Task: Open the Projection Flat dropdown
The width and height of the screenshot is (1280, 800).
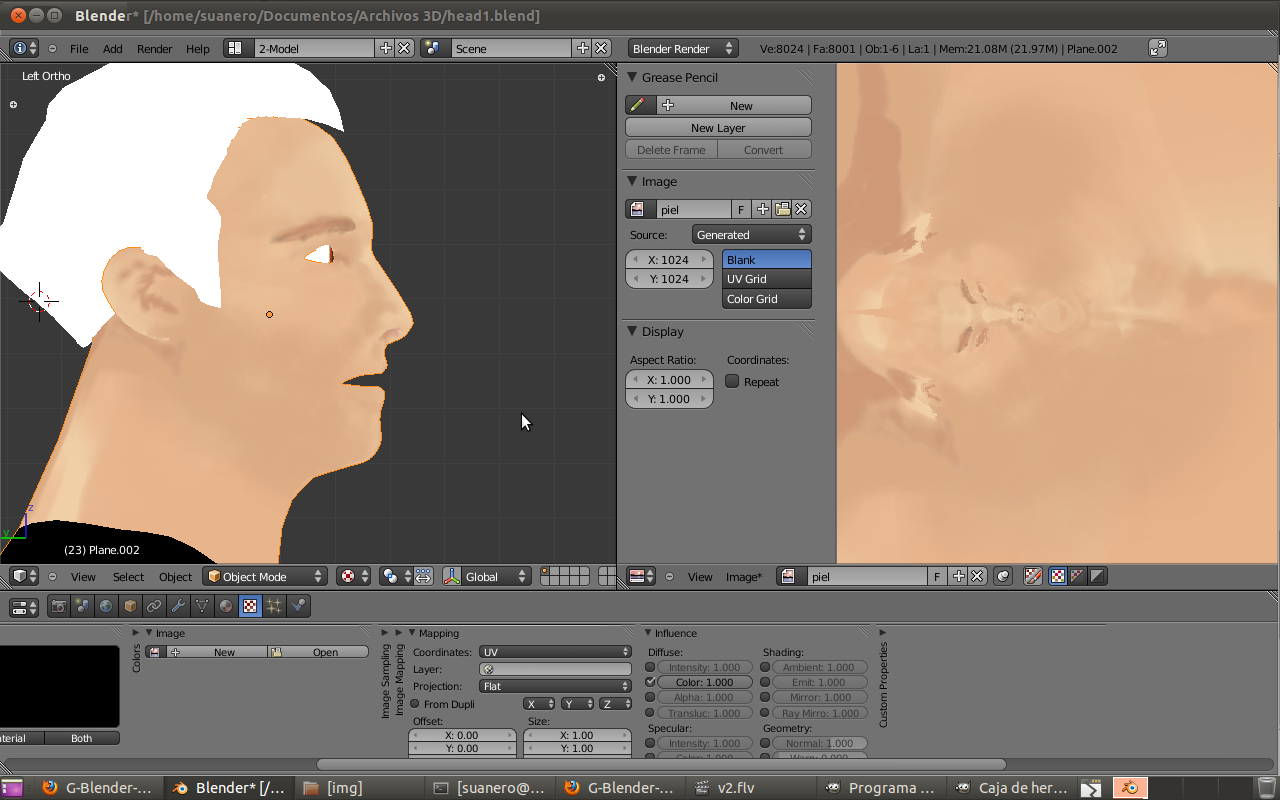Action: click(555, 687)
